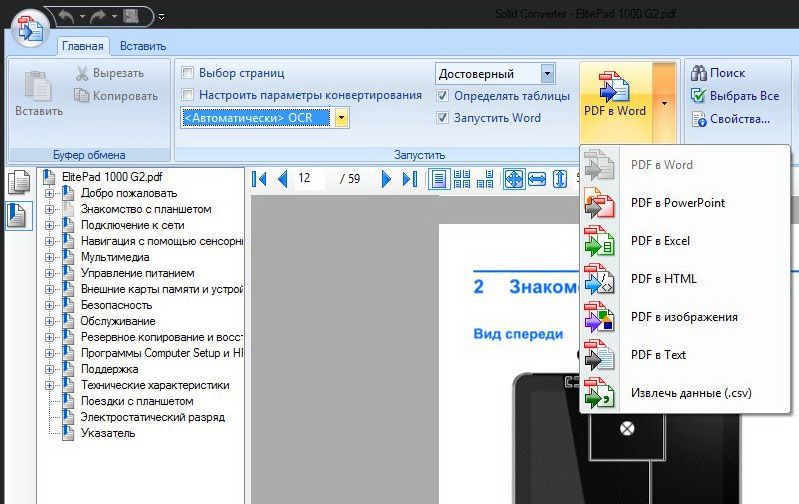Select Резервное копирование bookmark
Image resolution: width=799 pixels, height=504 pixels.
(162, 337)
